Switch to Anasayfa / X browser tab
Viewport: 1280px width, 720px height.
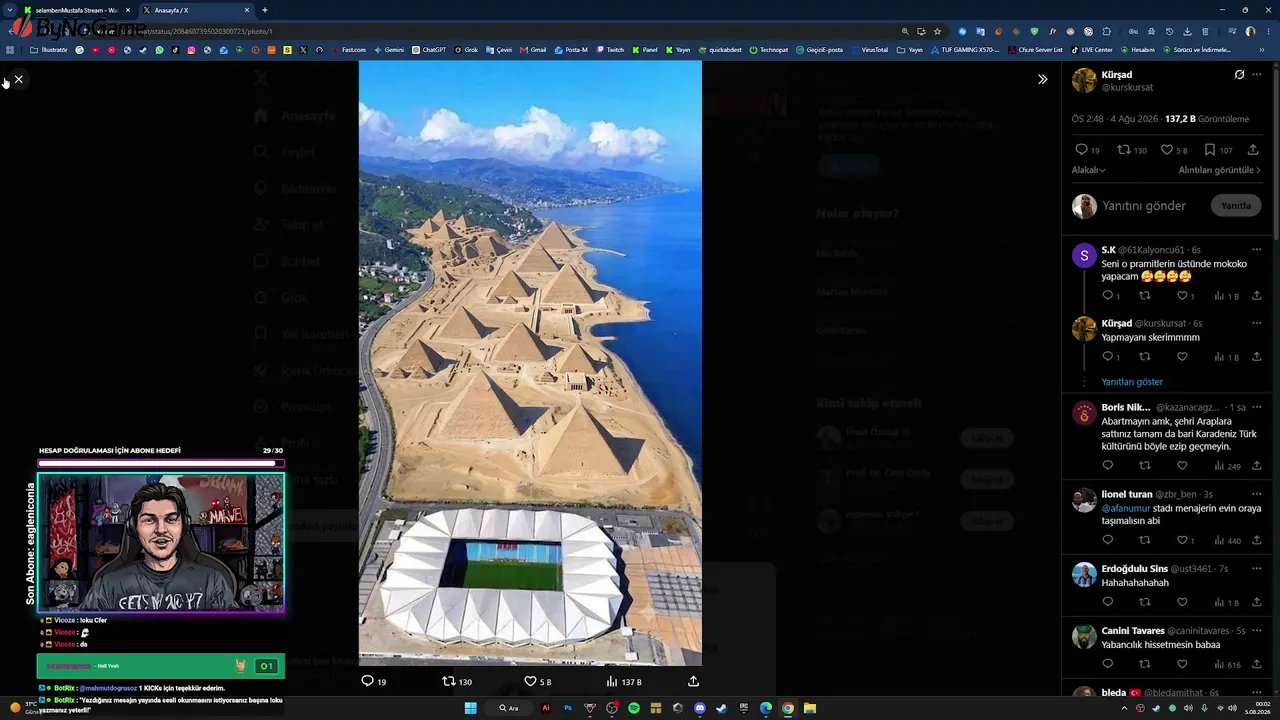(x=195, y=10)
